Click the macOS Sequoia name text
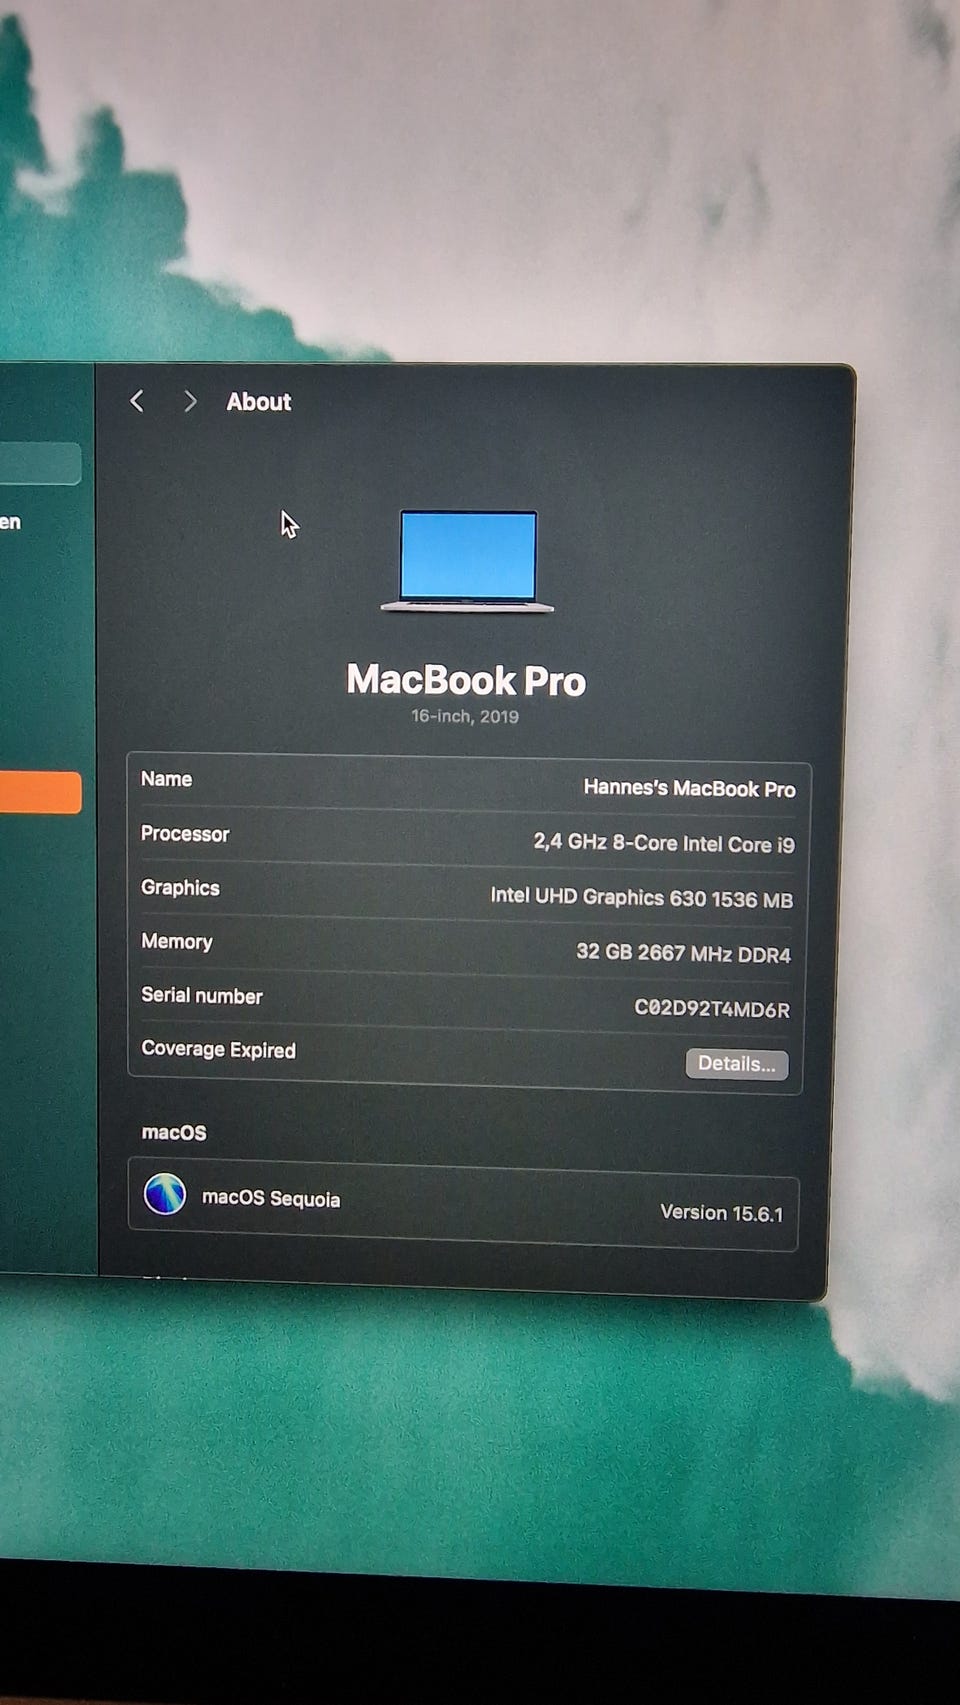 [271, 1198]
